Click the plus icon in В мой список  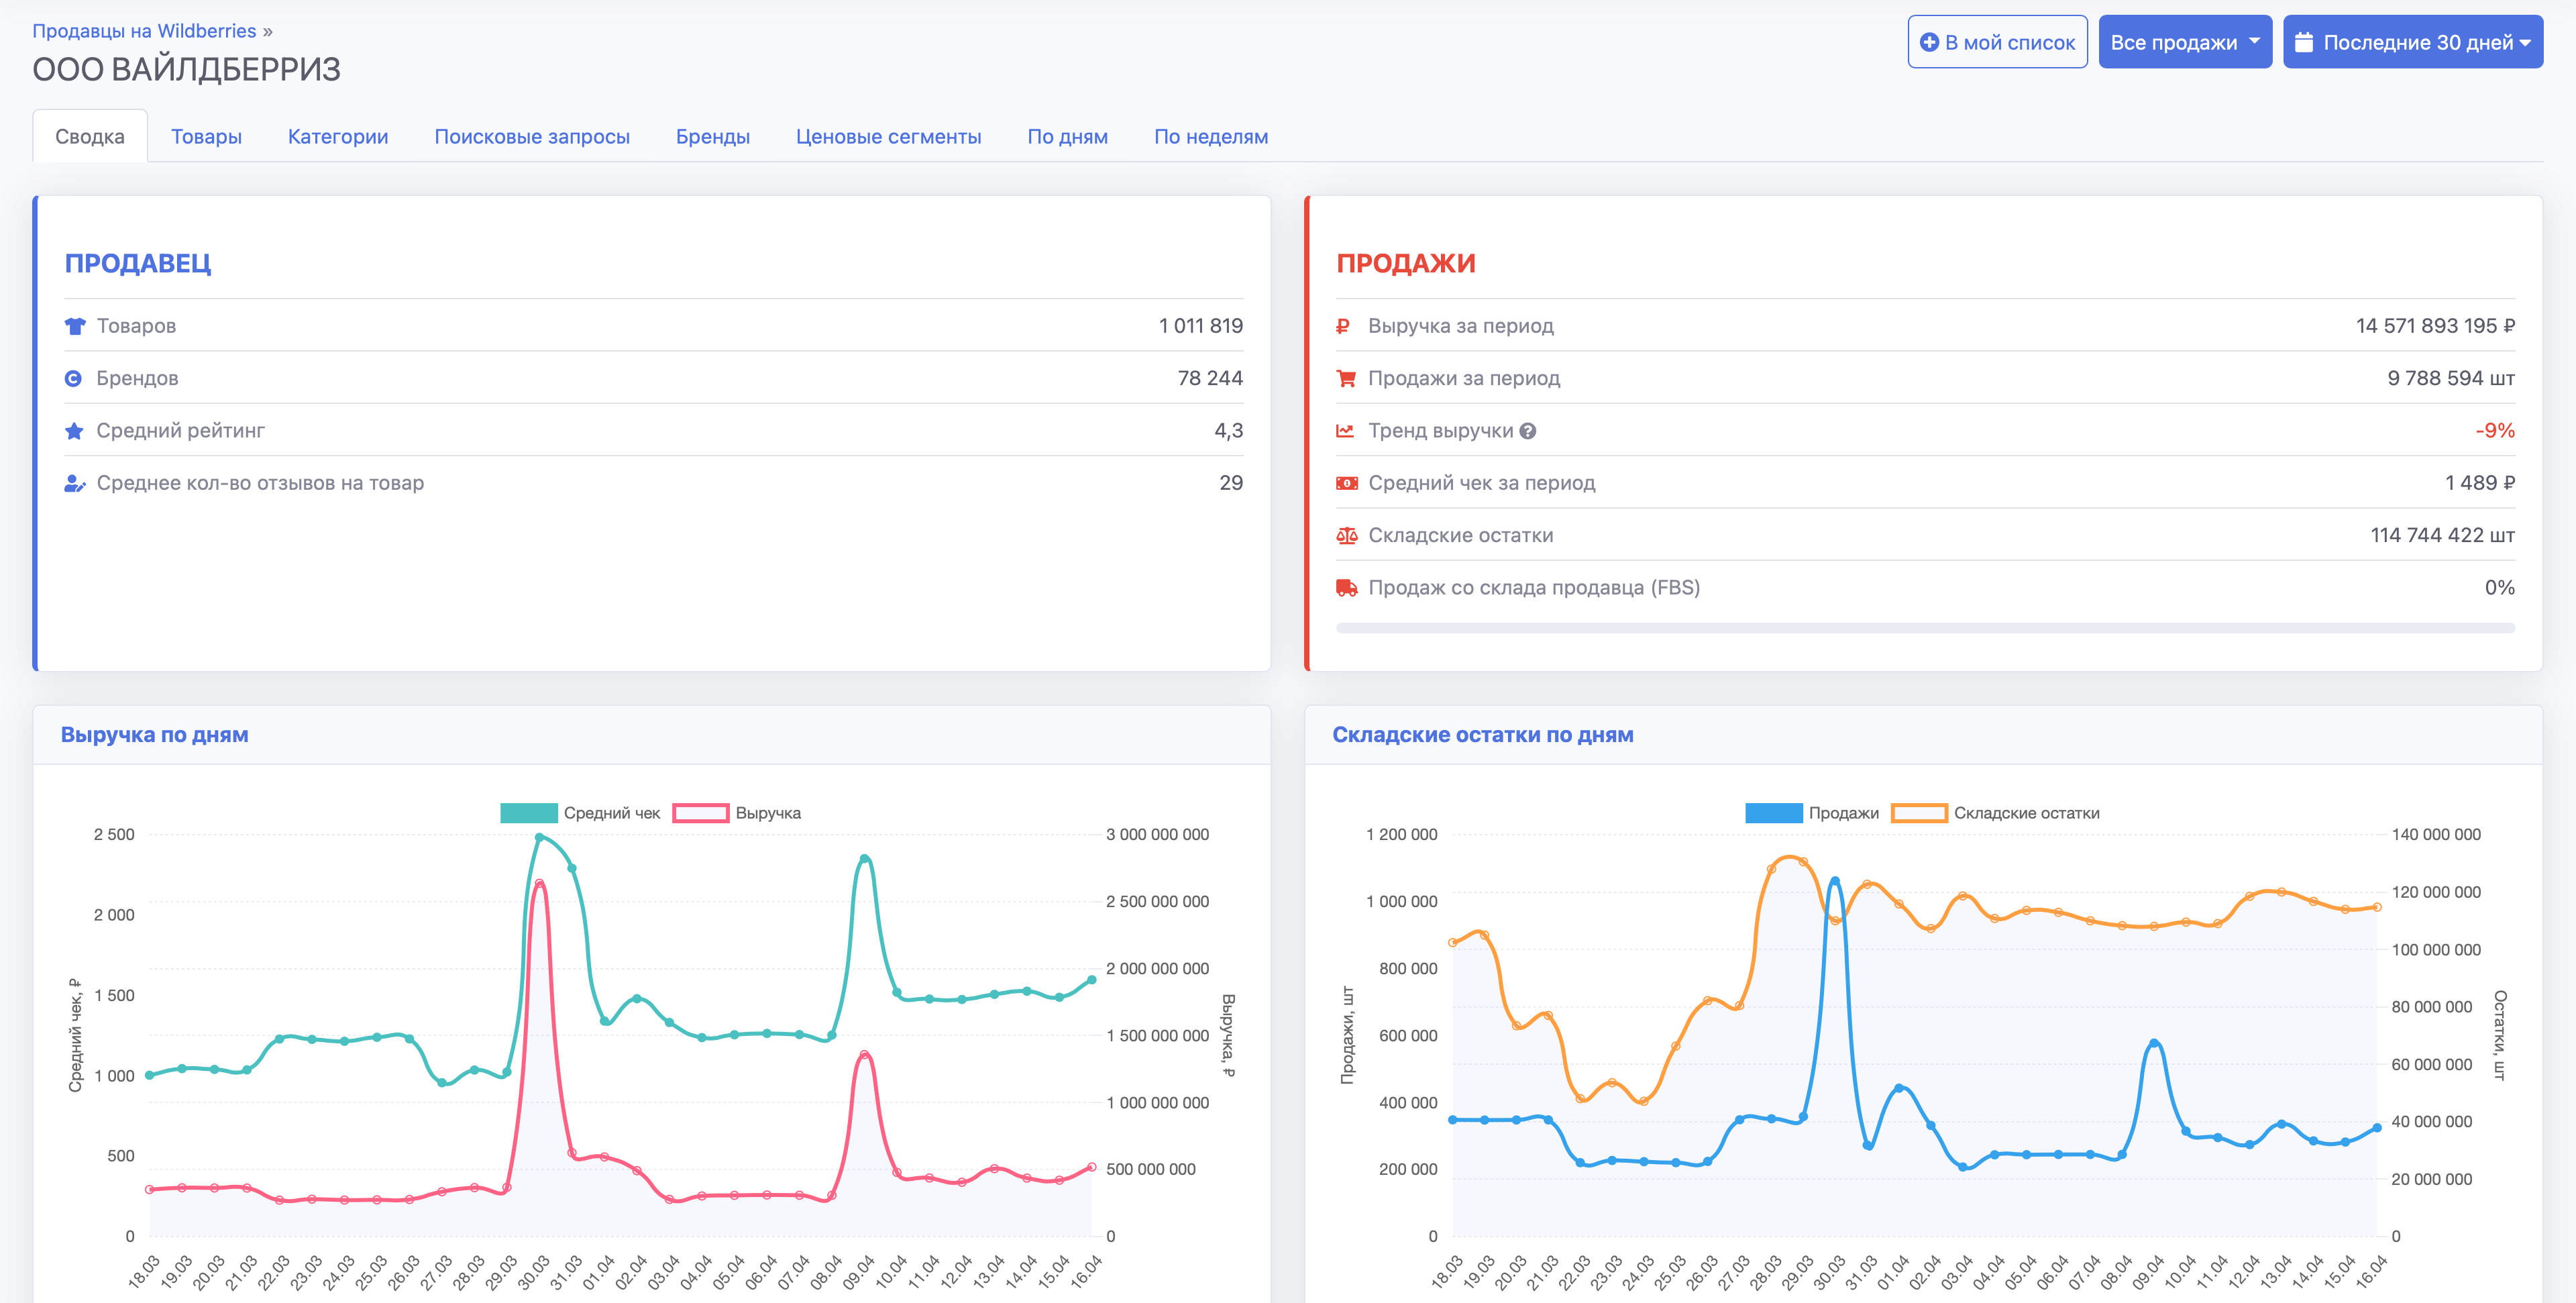[x=1931, y=42]
